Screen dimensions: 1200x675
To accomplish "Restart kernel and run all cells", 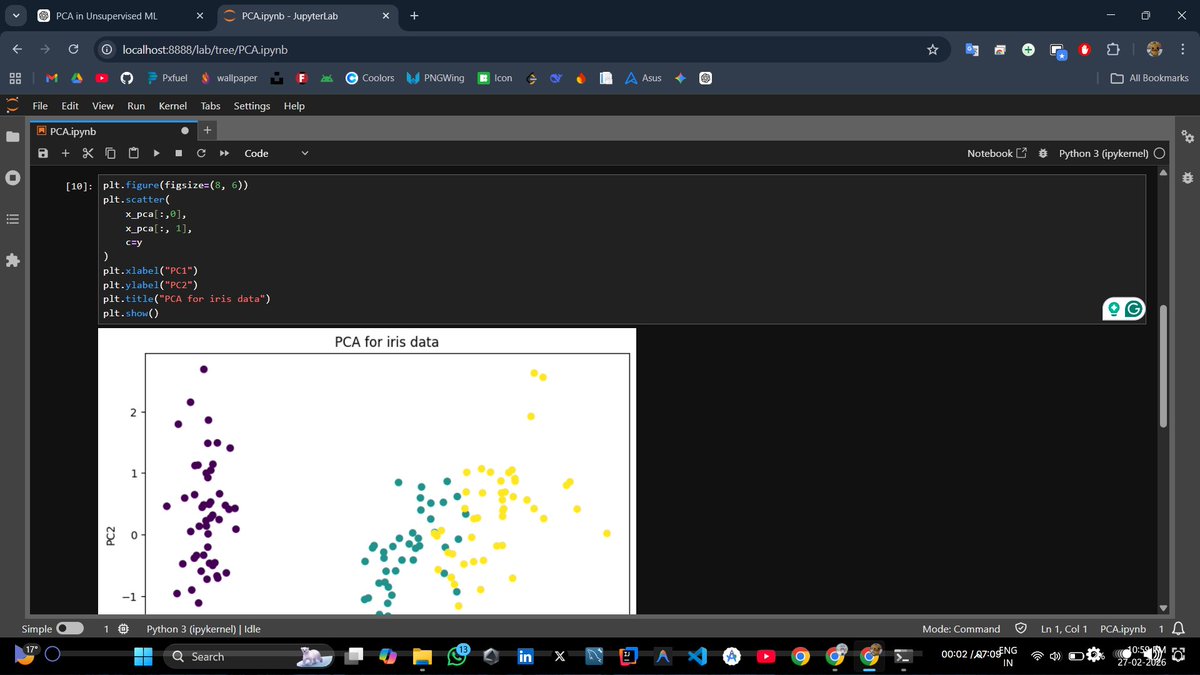I will (x=224, y=153).
